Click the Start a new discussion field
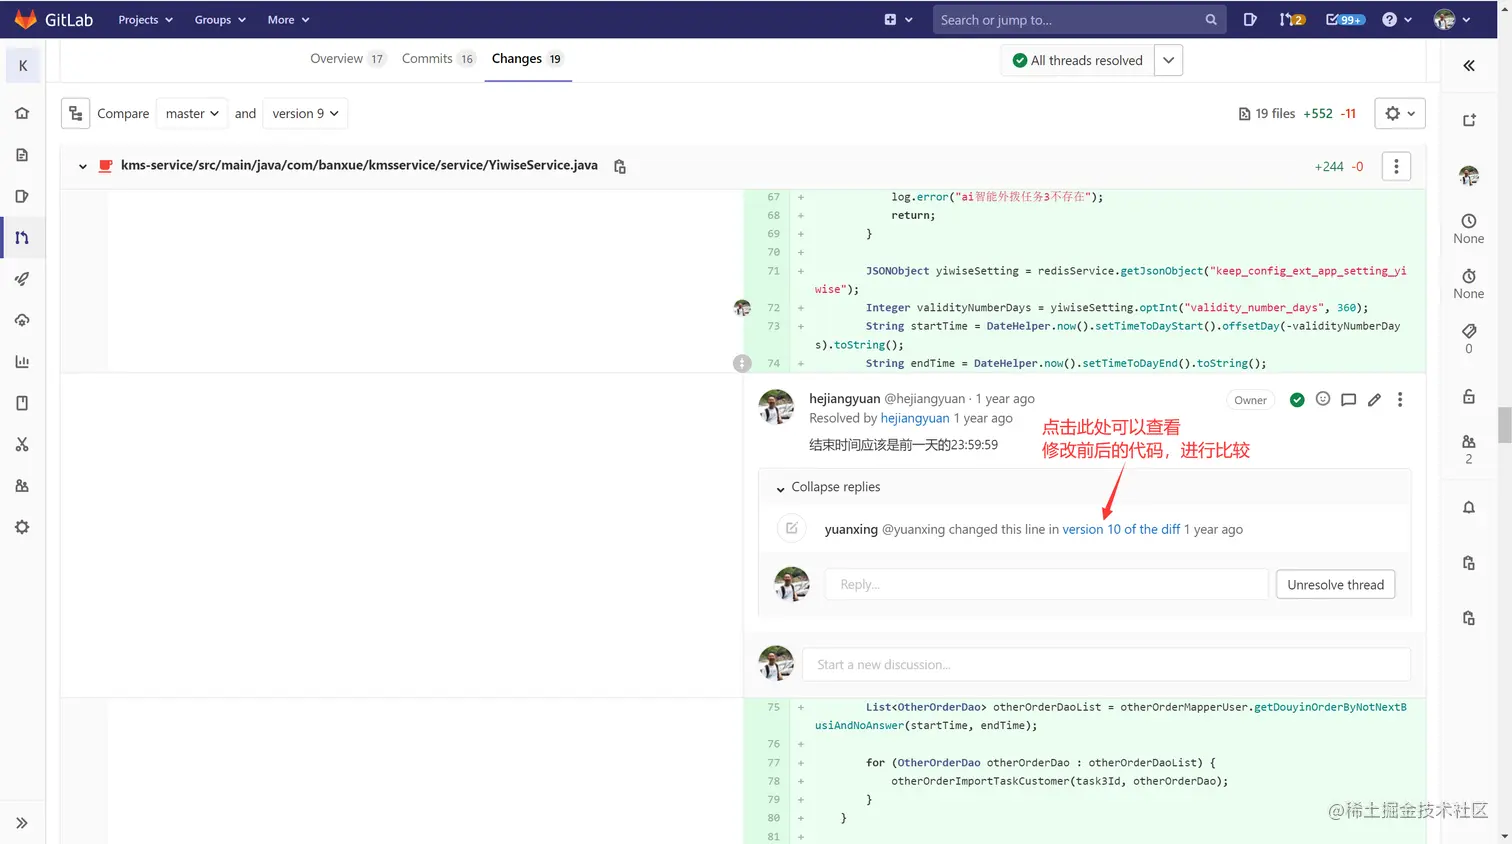Image resolution: width=1512 pixels, height=844 pixels. (1106, 665)
